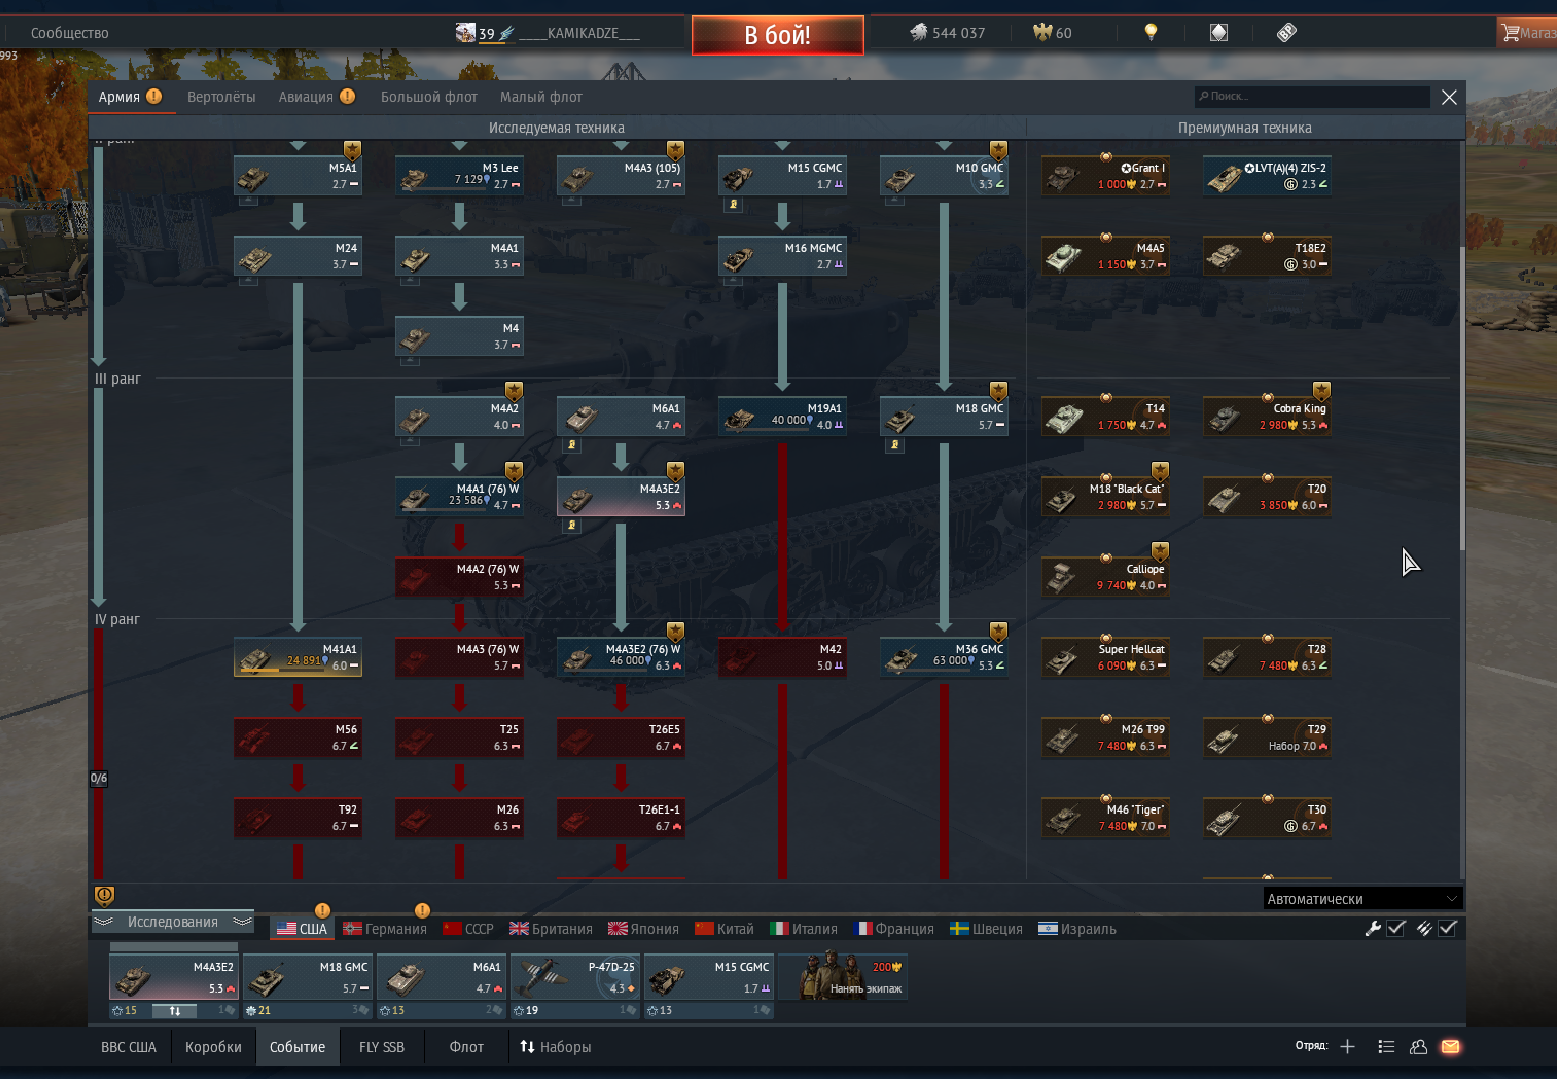Select Британия nation flag

(551, 929)
